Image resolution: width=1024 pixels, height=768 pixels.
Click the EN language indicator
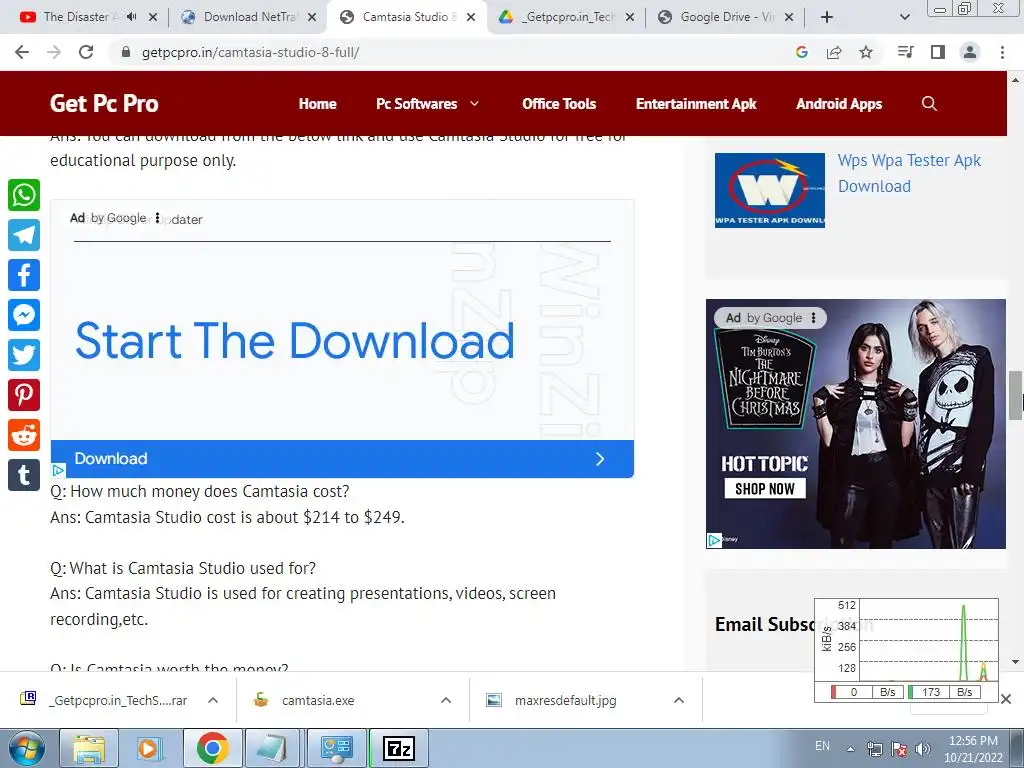point(822,746)
